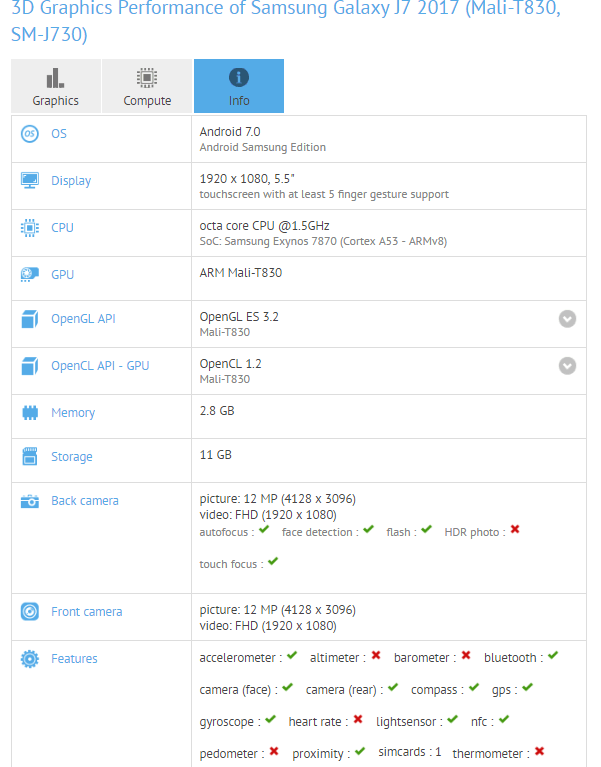Image resolution: width=601 pixels, height=767 pixels.
Task: Click the touch focus check mark
Action: tap(273, 561)
